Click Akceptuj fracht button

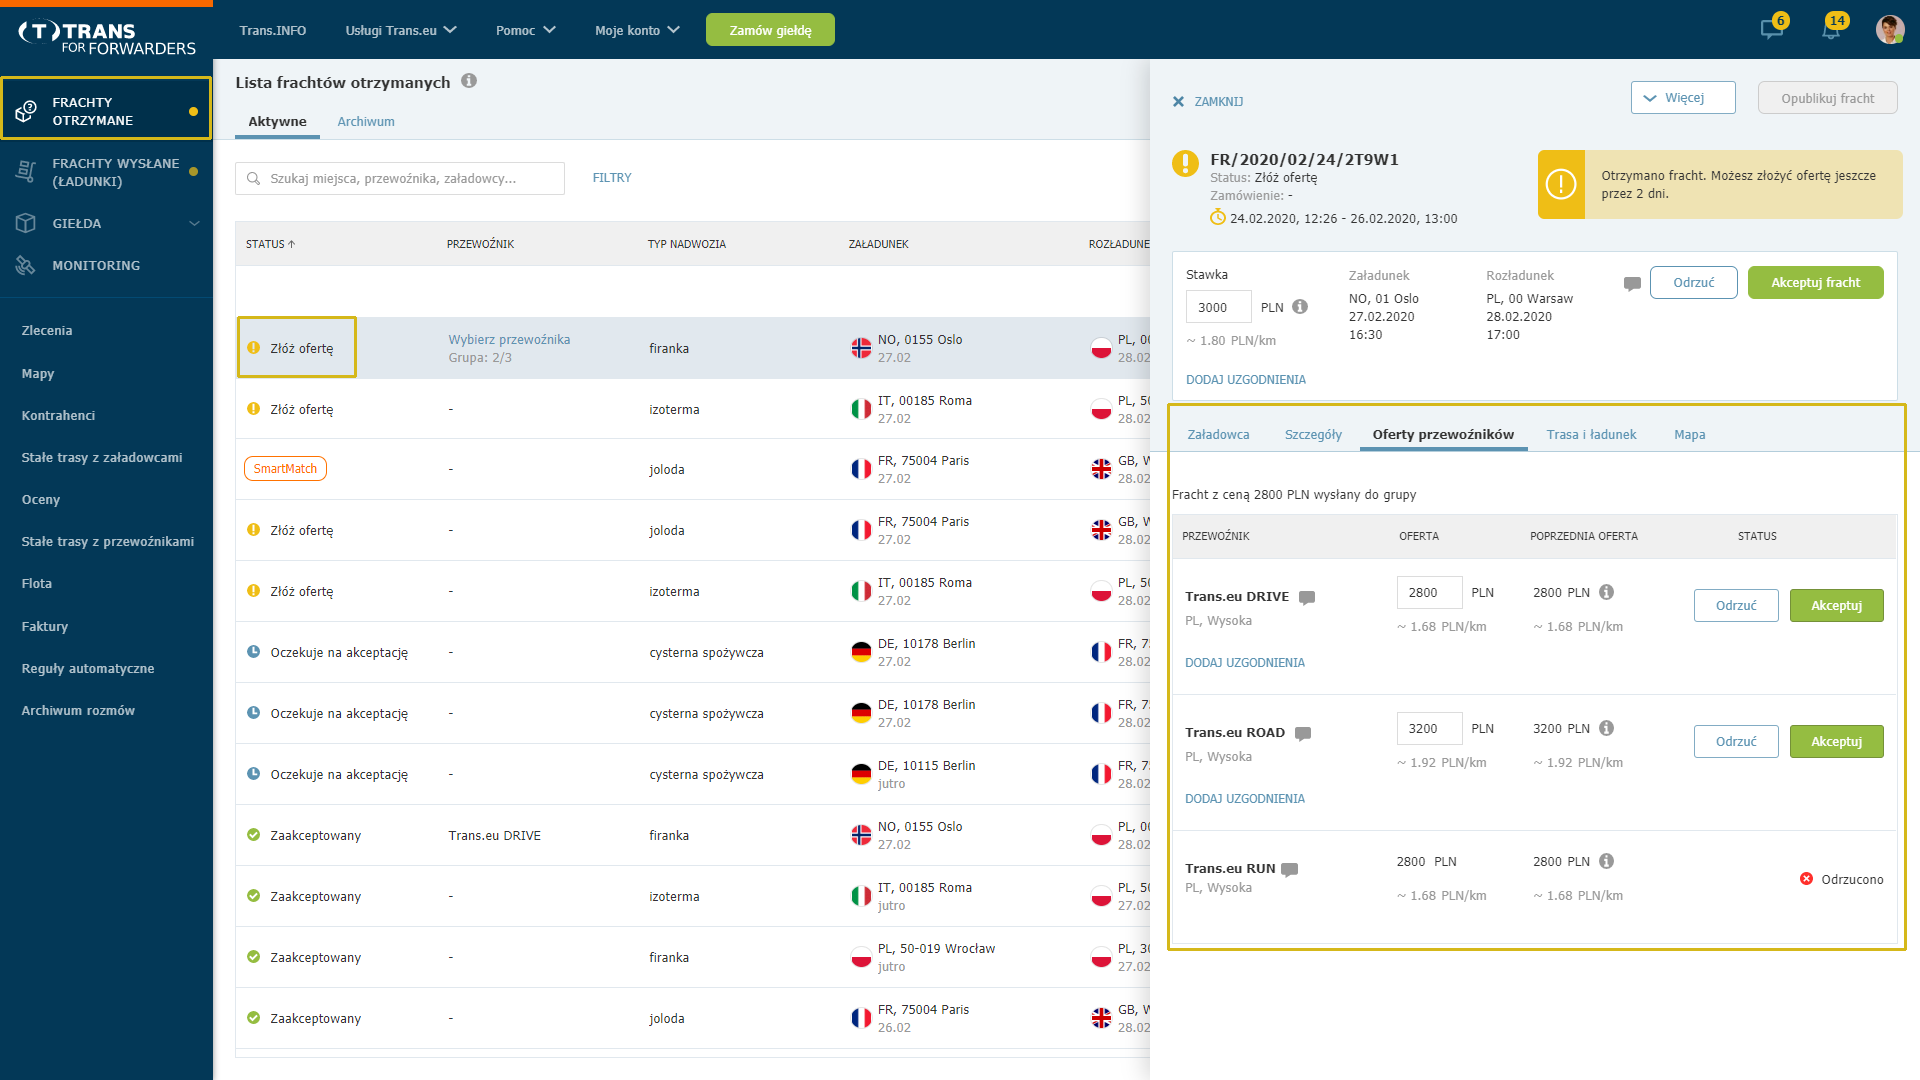(x=1815, y=282)
